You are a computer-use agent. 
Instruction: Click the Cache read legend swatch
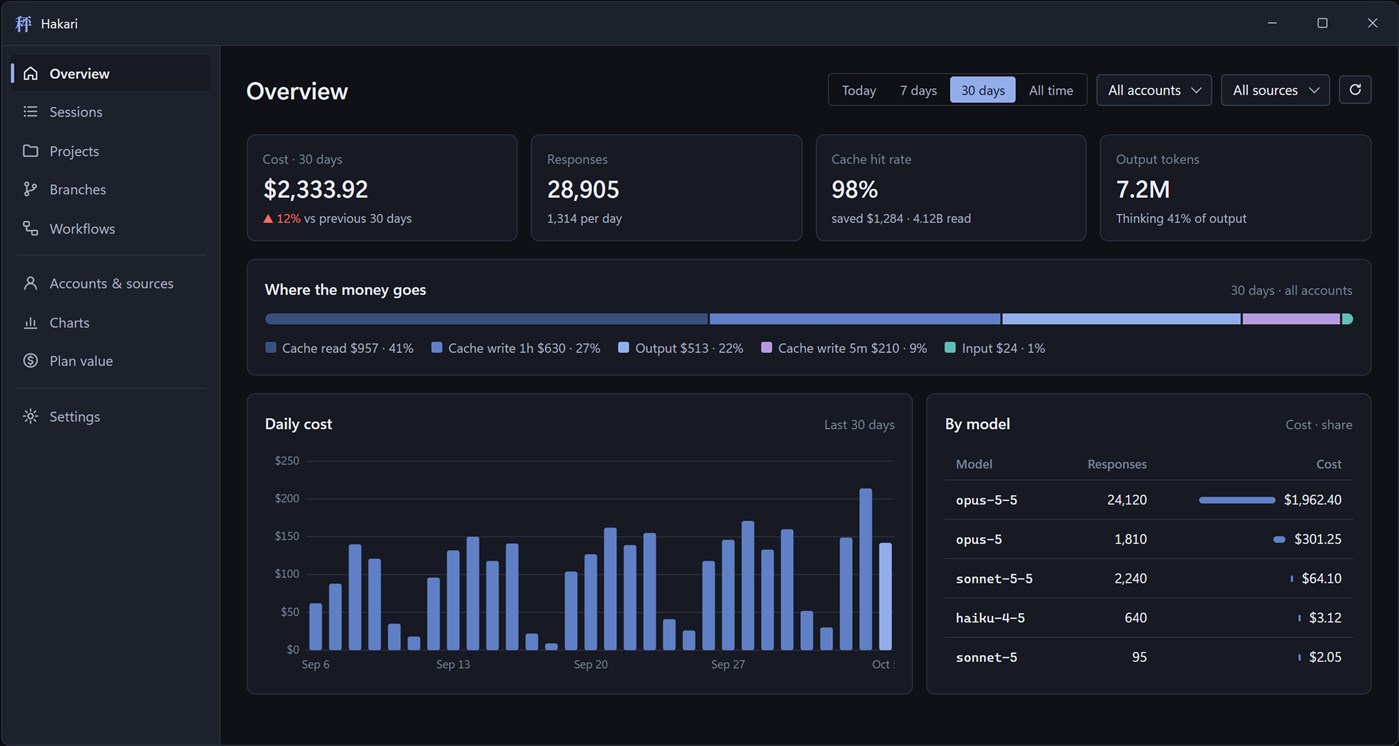(271, 348)
